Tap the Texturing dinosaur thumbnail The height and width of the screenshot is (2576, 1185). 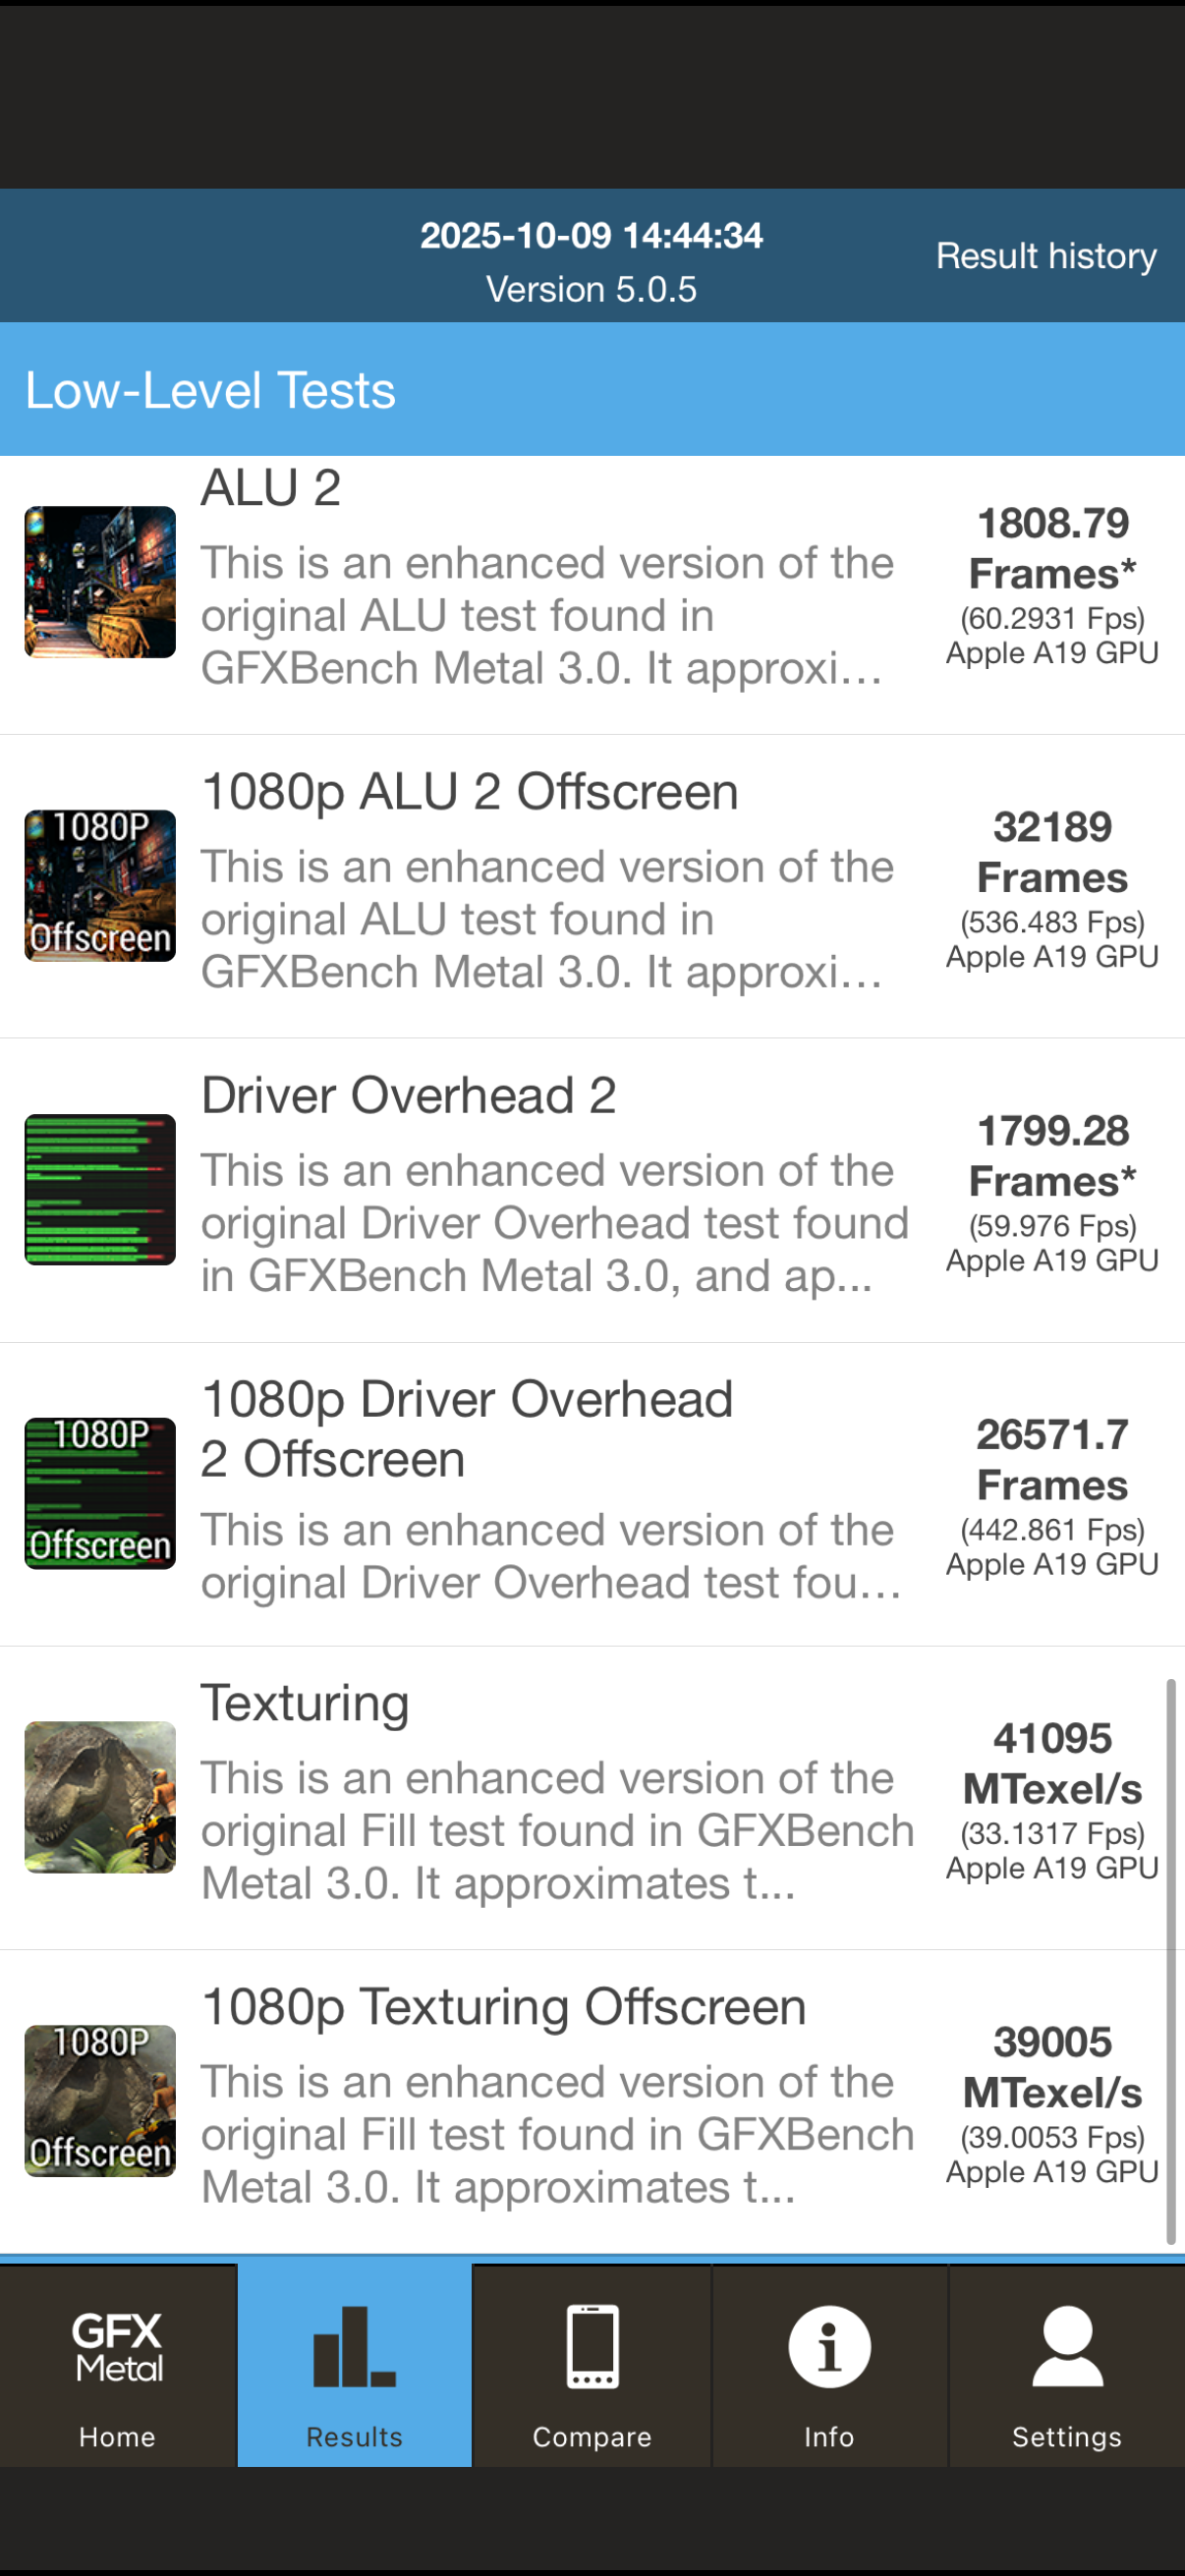pyautogui.click(x=100, y=1797)
